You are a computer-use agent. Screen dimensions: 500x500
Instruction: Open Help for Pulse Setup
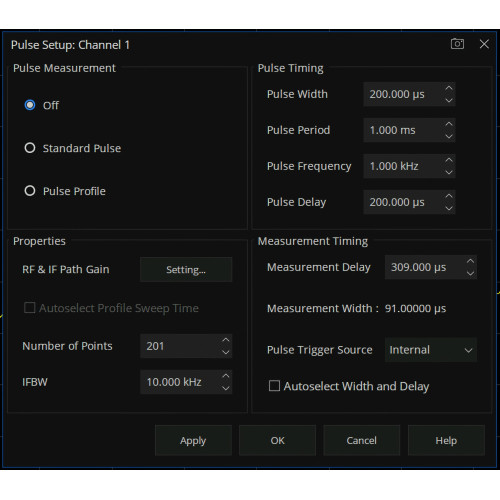tap(446, 440)
